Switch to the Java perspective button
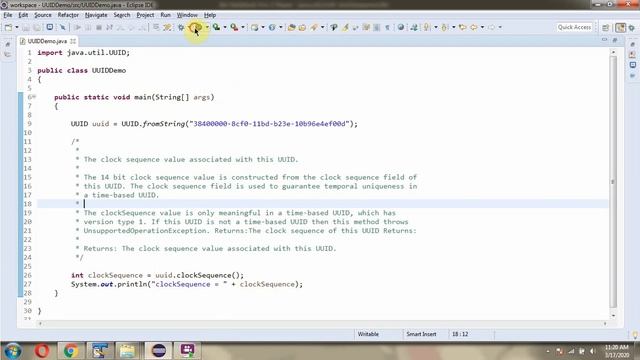 click(x=620, y=27)
